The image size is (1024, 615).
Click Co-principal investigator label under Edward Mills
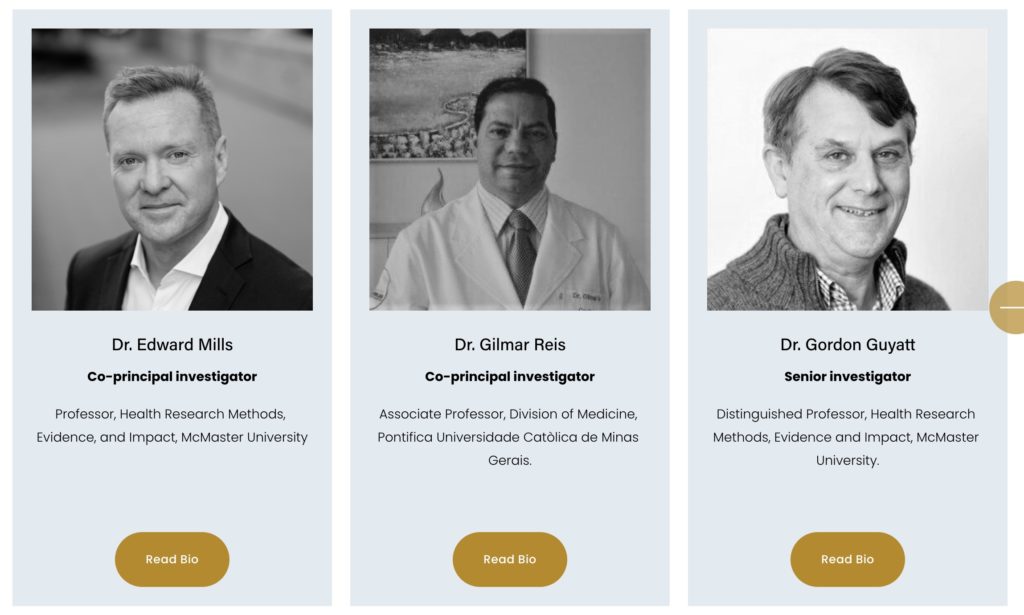coord(172,377)
